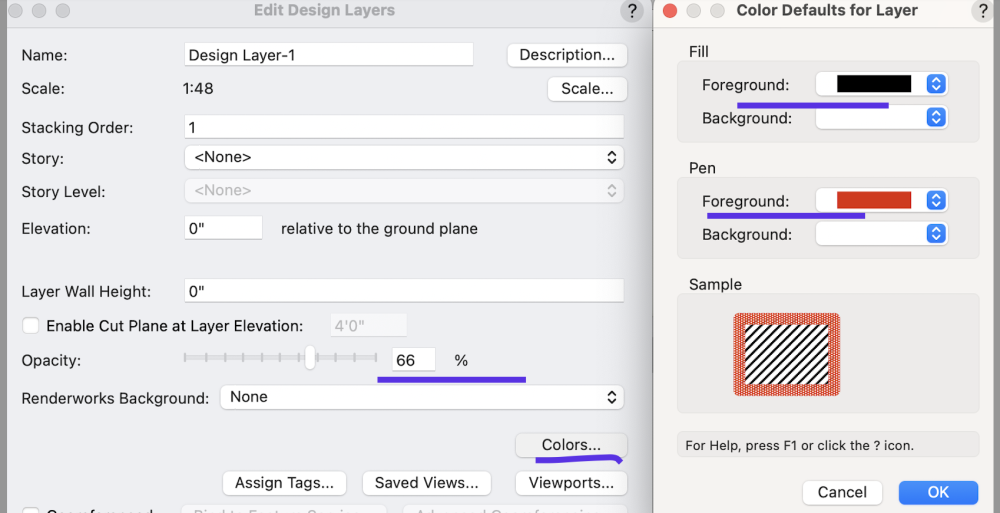The image size is (1000, 513).
Task: Click the Colors button
Action: pyautogui.click(x=571, y=445)
